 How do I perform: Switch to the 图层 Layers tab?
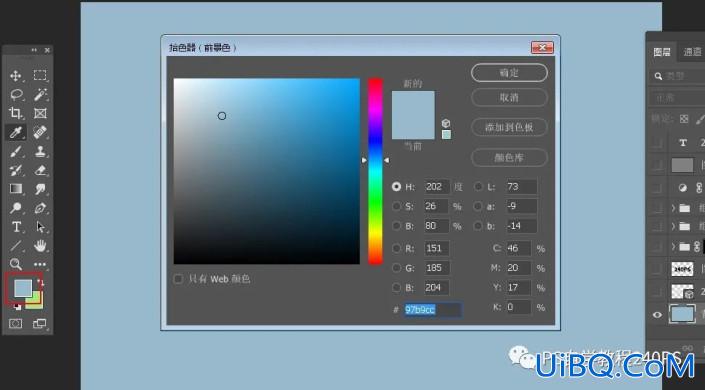coord(662,52)
